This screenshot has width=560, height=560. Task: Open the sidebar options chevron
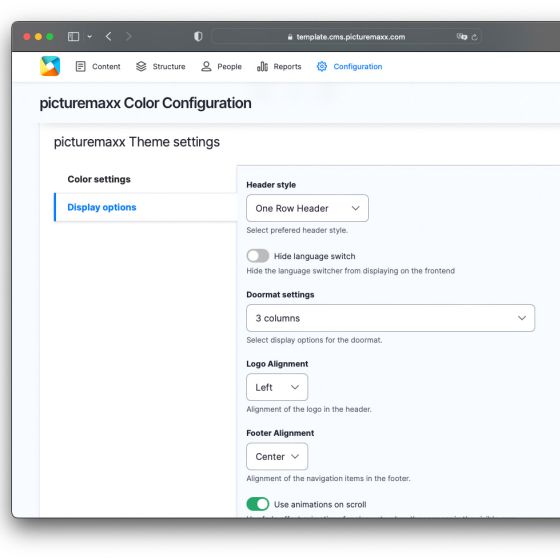point(90,36)
